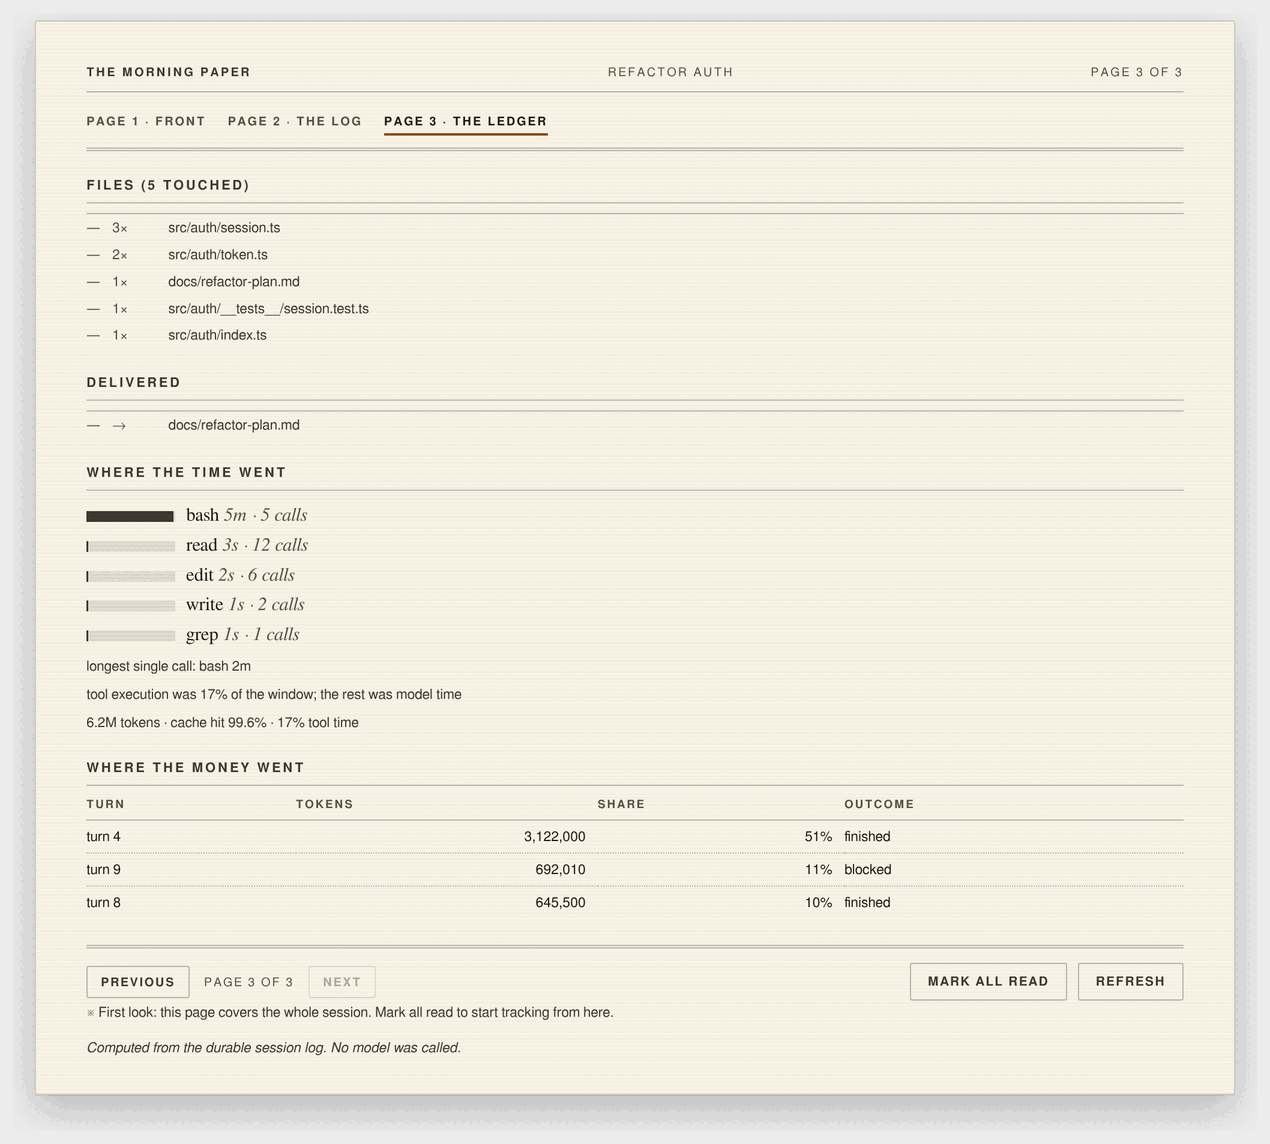Click the bash 5m · 5 calls label
This screenshot has height=1144, width=1270.
pos(246,515)
